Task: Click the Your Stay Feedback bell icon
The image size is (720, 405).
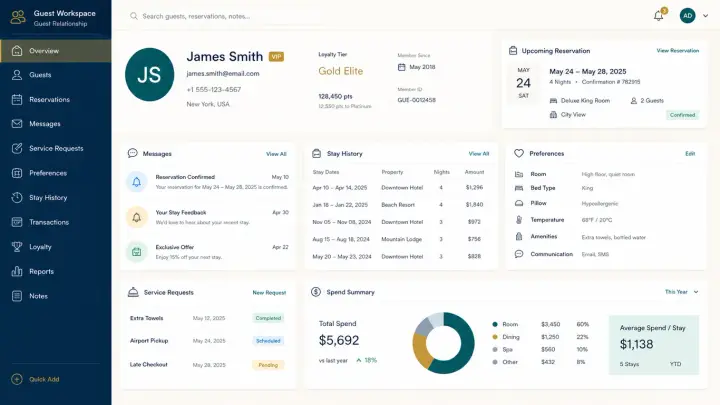Action: point(137,217)
